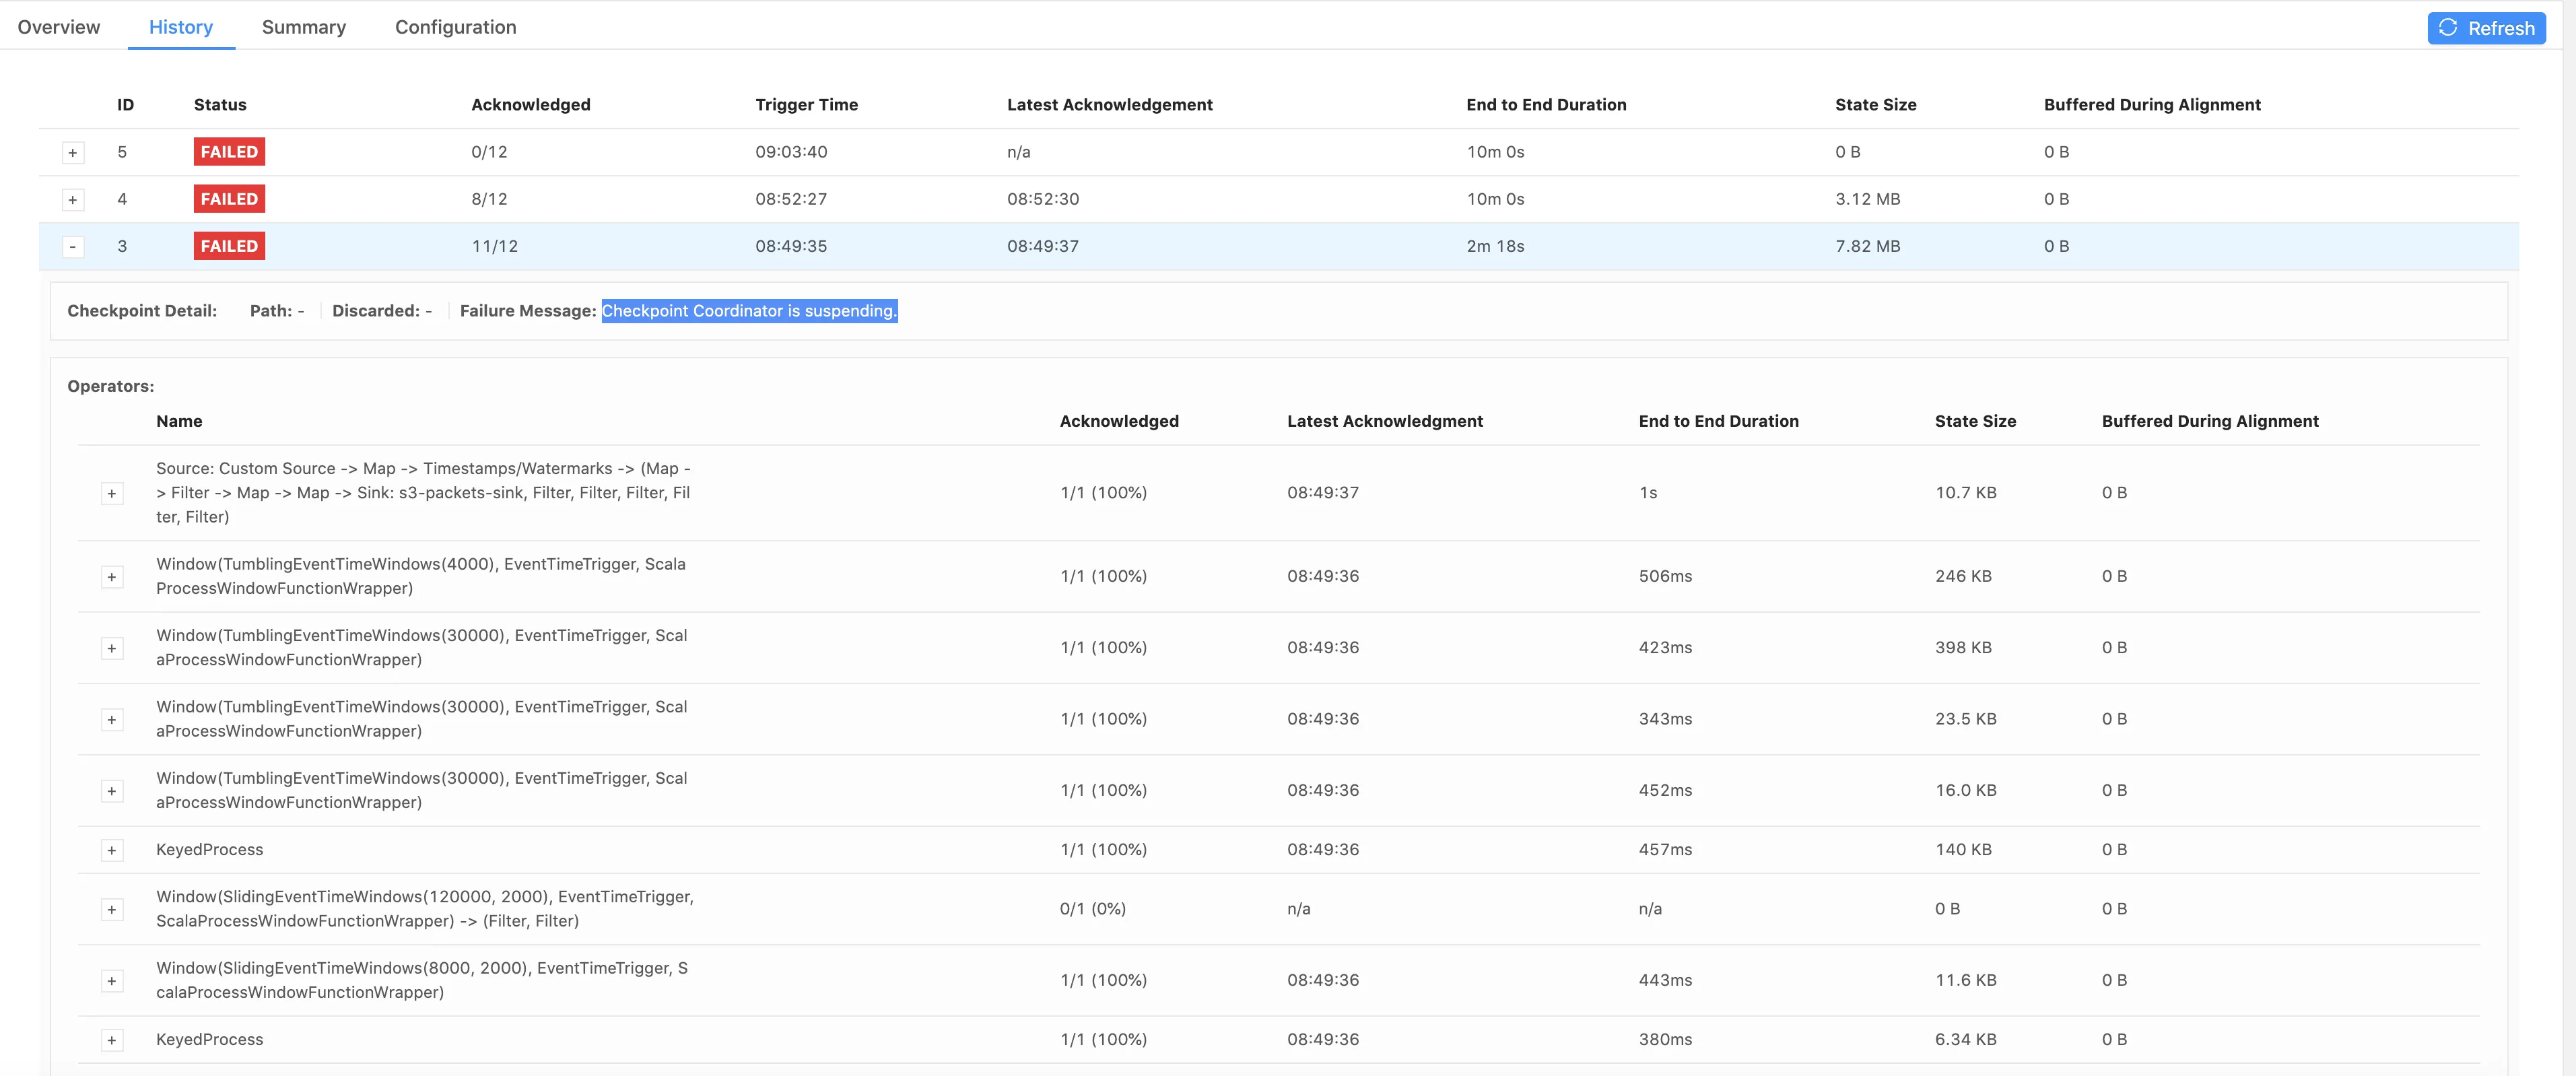Expand the first KeyedProcess operator
The image size is (2576, 1076).
(111, 851)
